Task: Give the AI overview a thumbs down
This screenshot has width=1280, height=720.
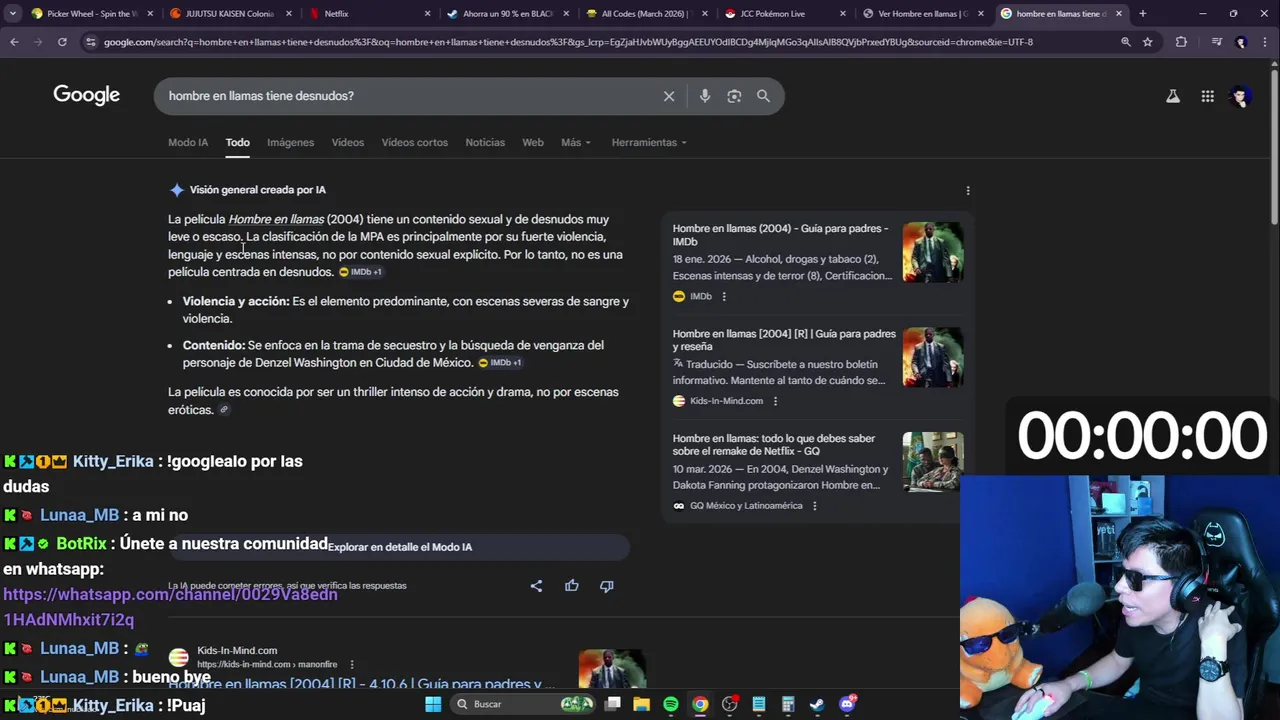Action: [607, 586]
